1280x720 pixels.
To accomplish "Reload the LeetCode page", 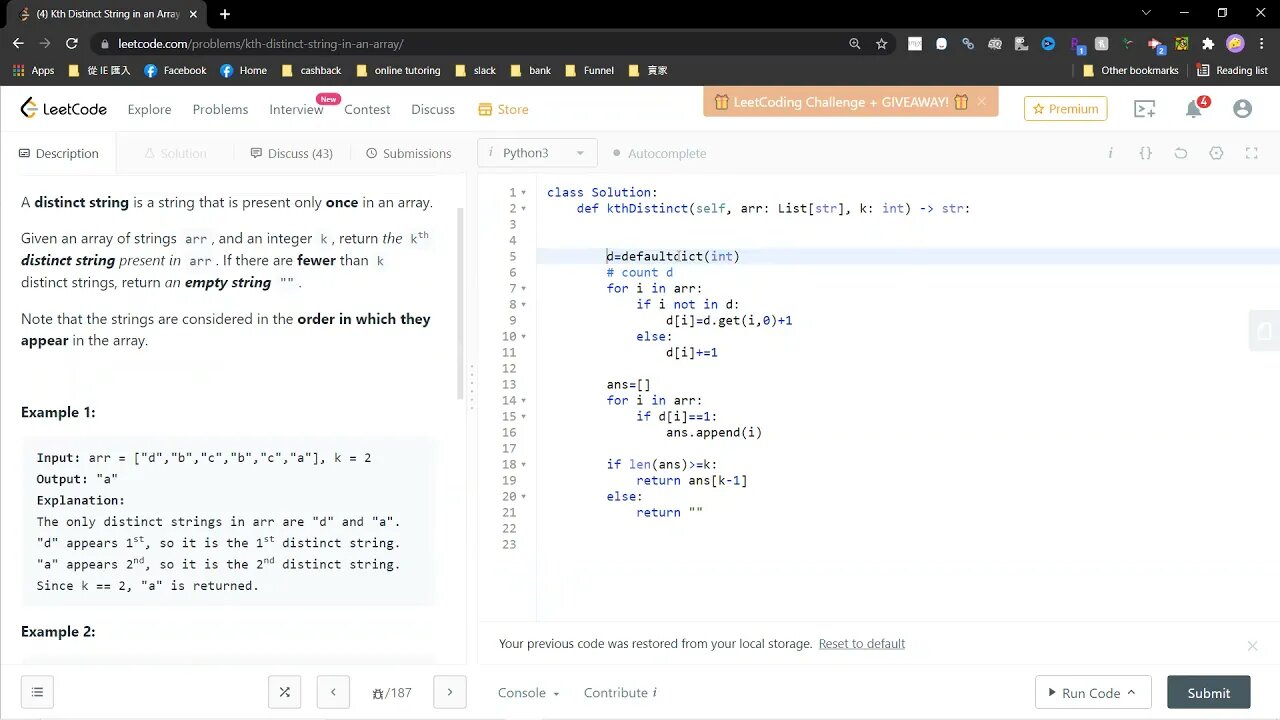I will [x=72, y=44].
